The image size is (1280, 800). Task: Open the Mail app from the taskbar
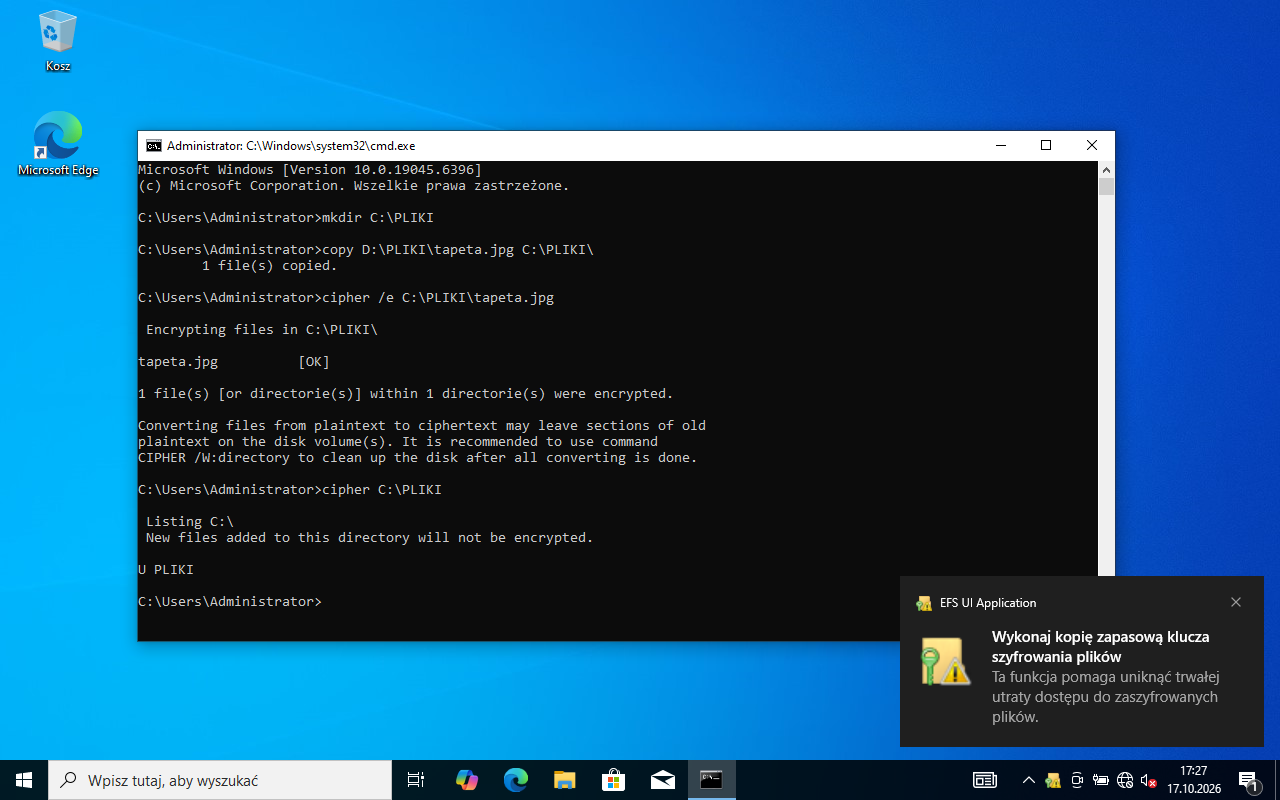coord(662,780)
